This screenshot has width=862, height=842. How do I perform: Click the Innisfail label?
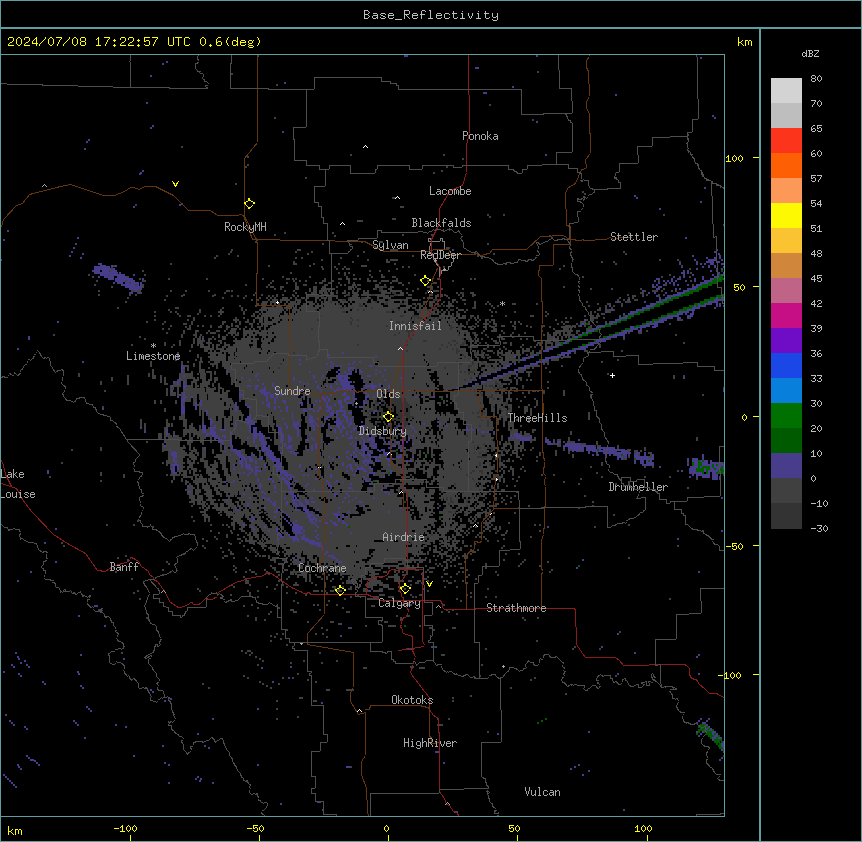(415, 326)
